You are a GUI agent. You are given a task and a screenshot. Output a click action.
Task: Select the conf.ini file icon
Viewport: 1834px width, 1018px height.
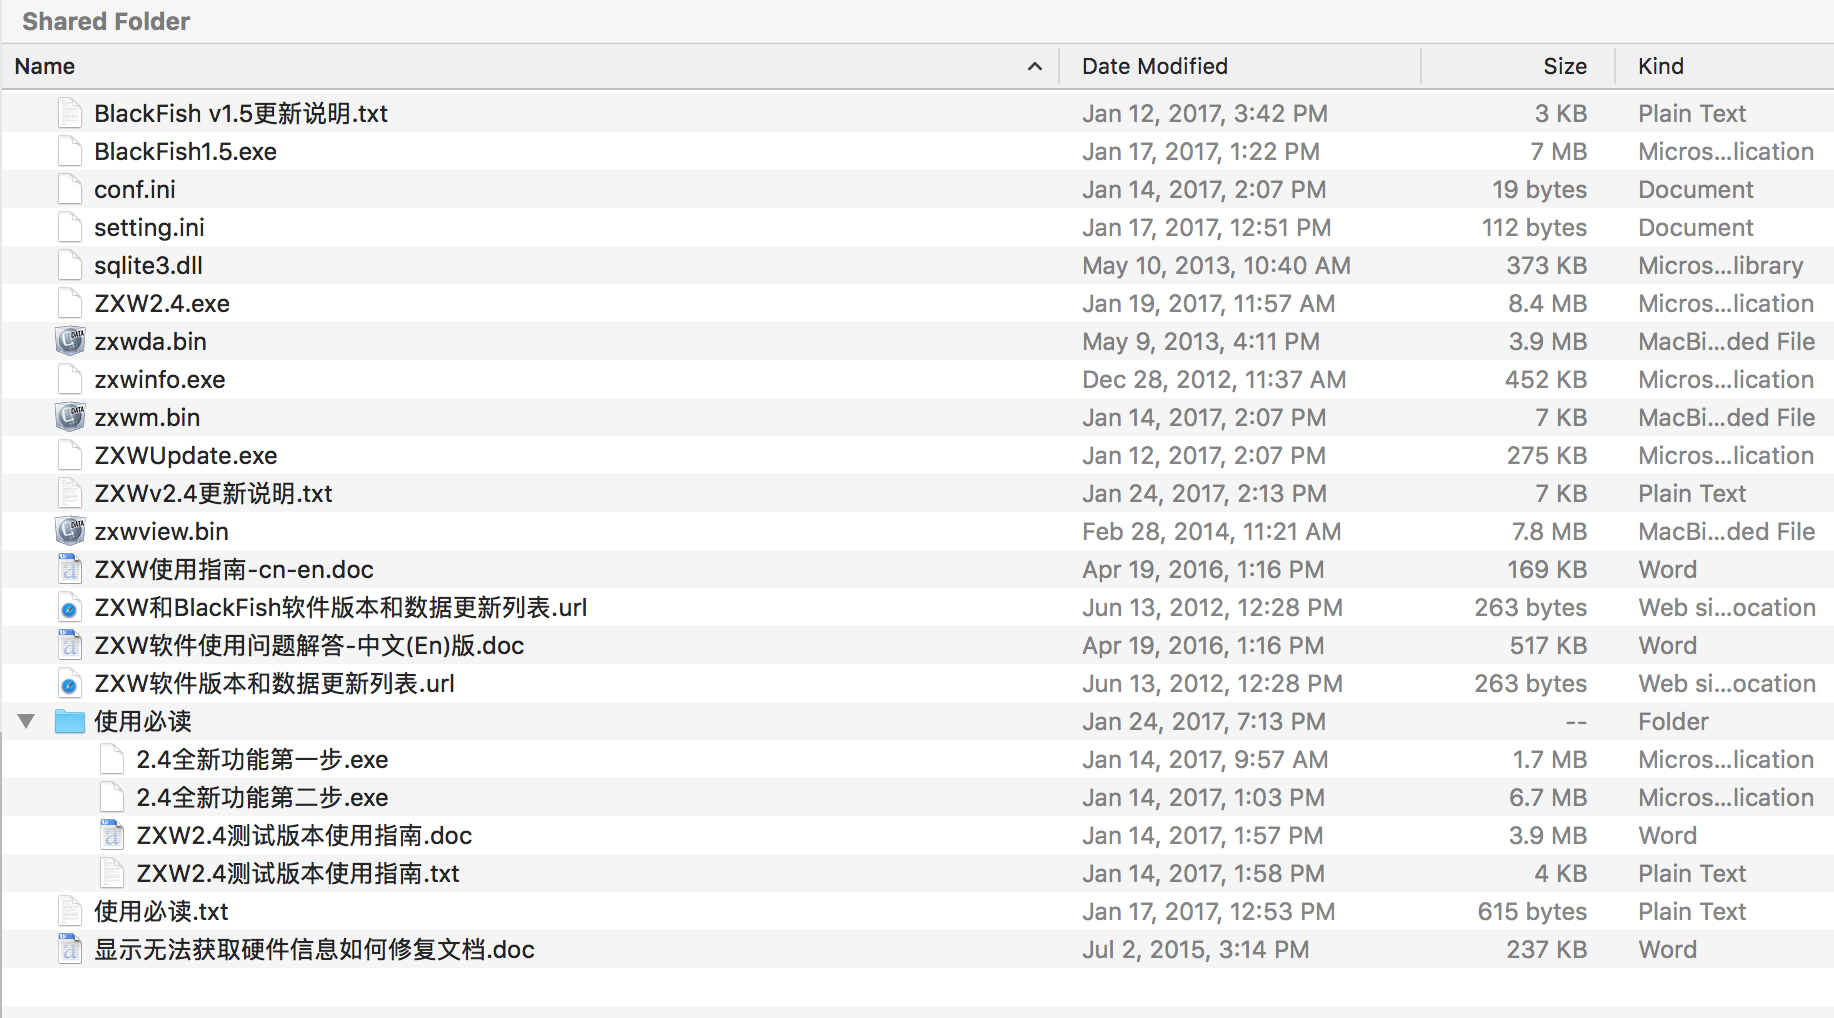coord(70,189)
